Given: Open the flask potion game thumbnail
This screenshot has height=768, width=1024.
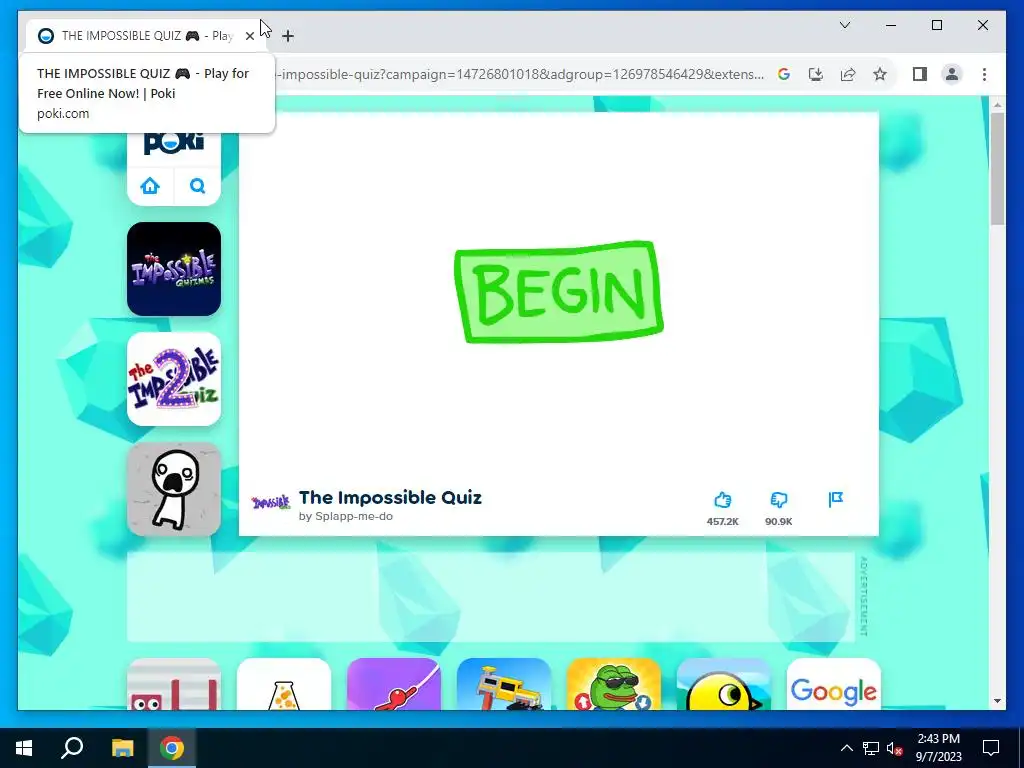Looking at the screenshot, I should tap(284, 684).
